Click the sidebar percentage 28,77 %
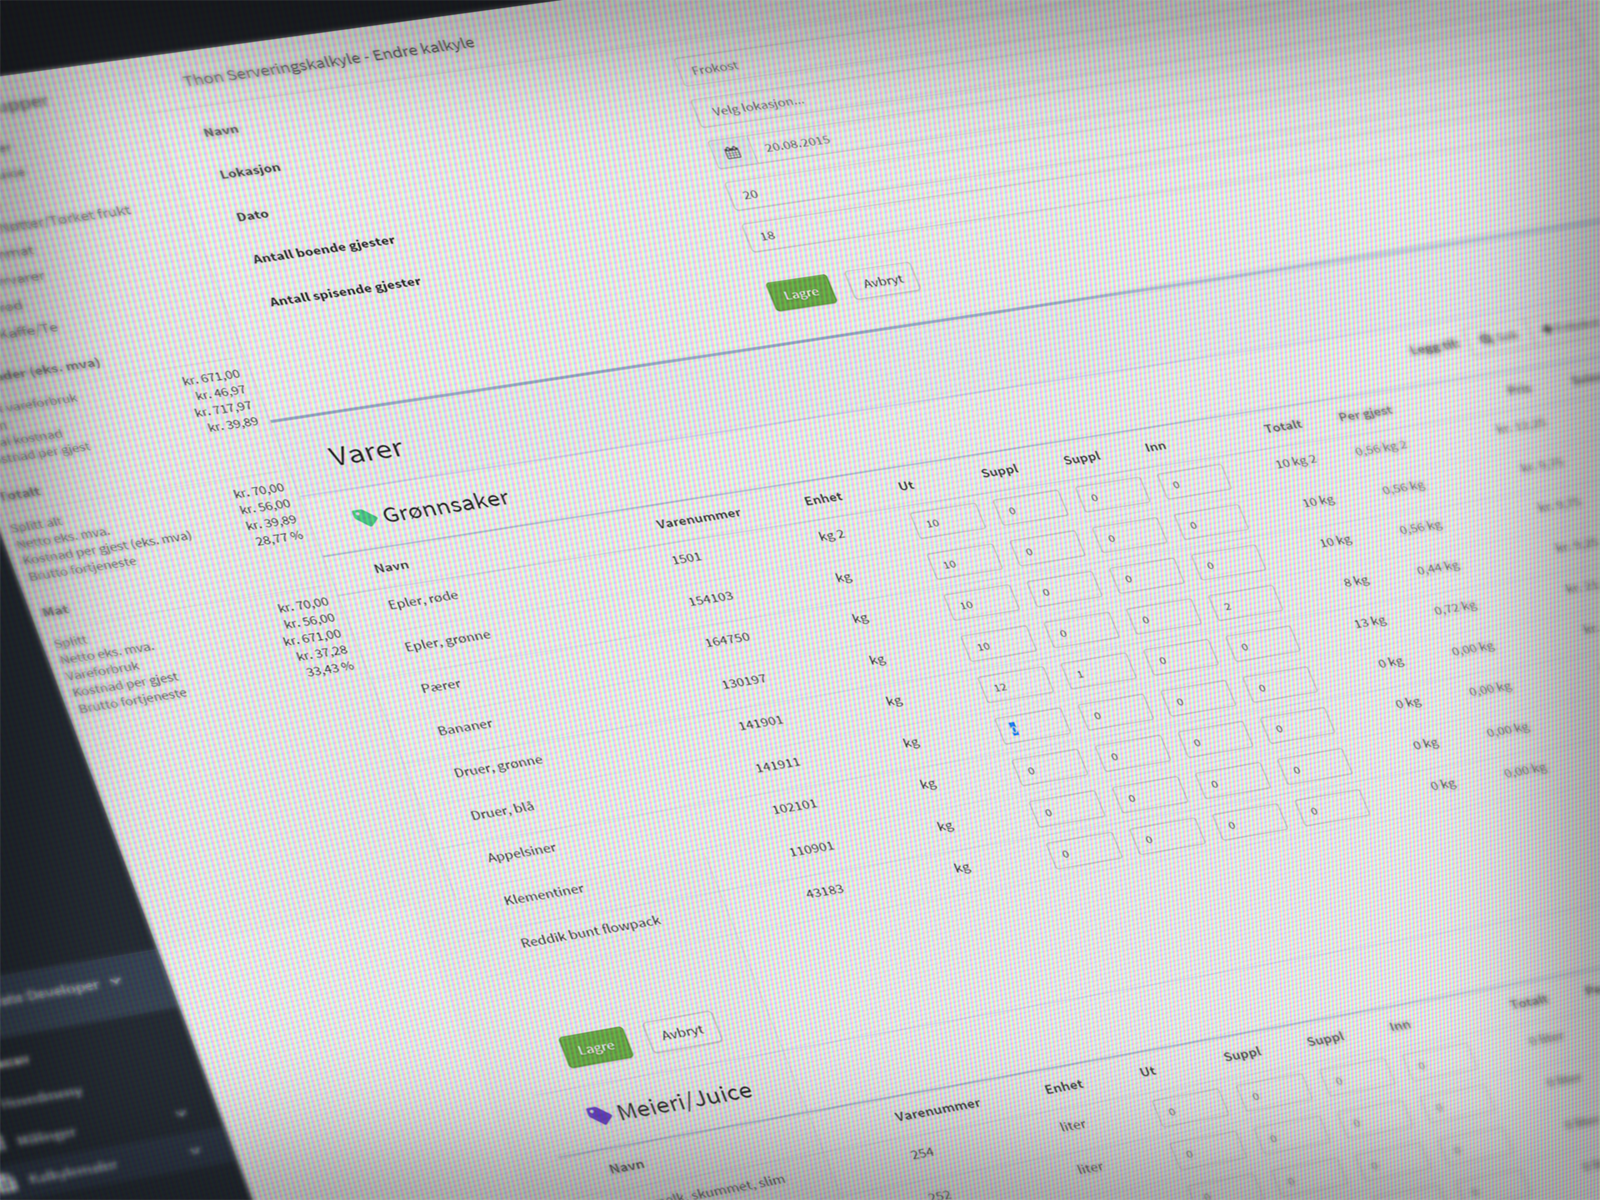Viewport: 1600px width, 1200px height. point(279,537)
